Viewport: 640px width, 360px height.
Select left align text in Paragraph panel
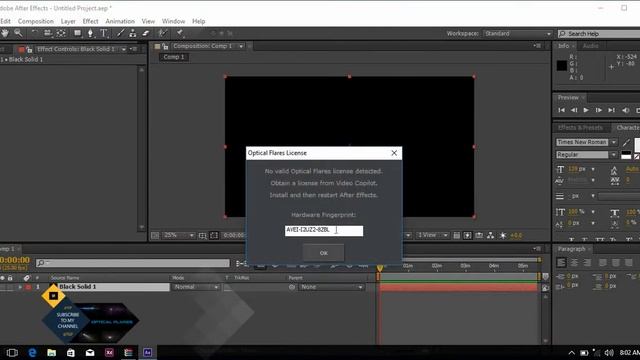click(561, 262)
